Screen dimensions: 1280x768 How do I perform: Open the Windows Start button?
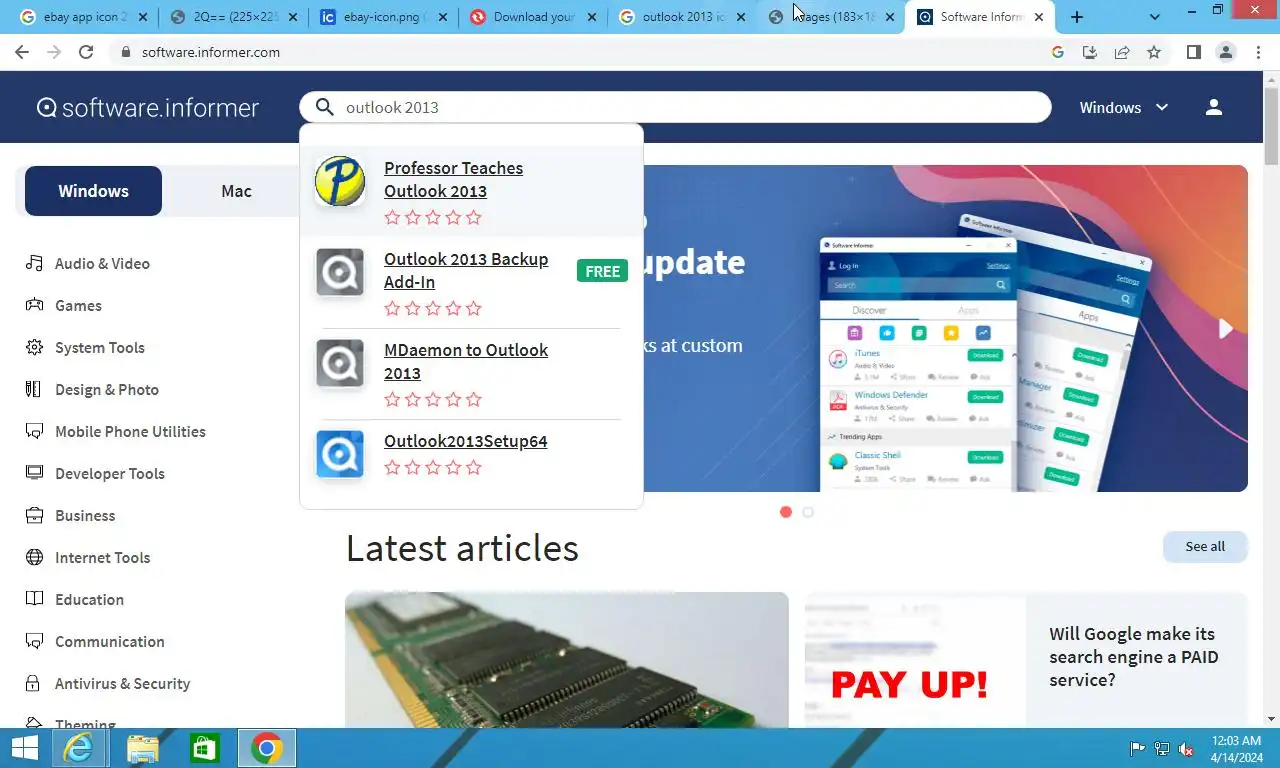(x=24, y=748)
